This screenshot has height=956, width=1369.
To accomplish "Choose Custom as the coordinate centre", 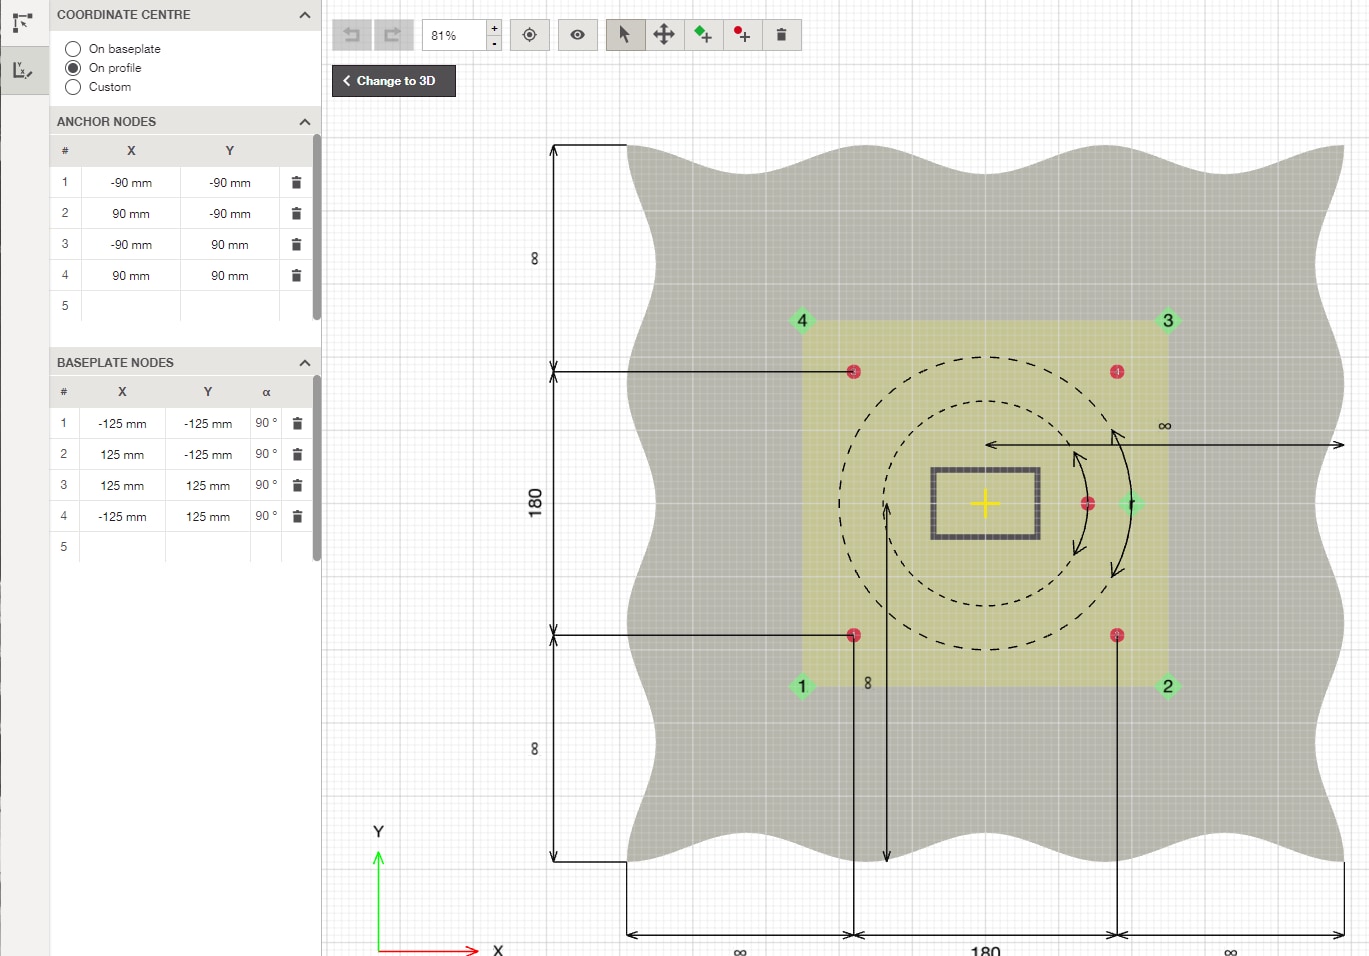I will click(72, 87).
